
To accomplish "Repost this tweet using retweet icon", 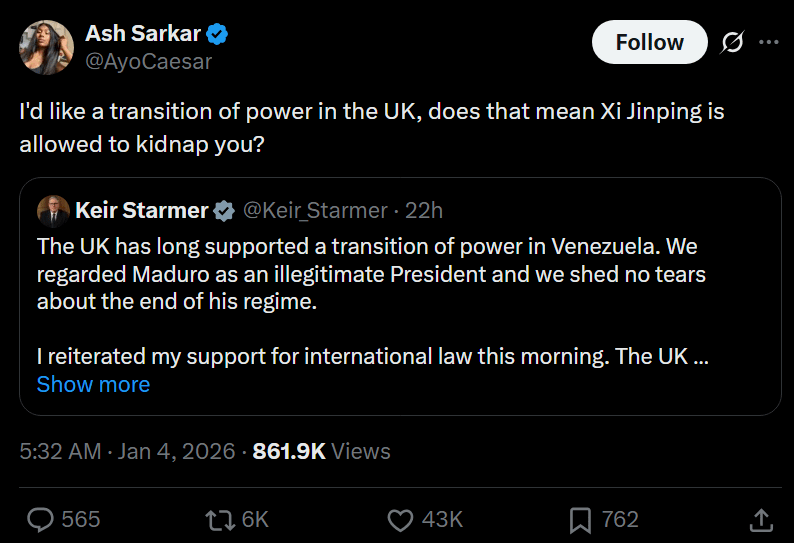I will [x=218, y=519].
